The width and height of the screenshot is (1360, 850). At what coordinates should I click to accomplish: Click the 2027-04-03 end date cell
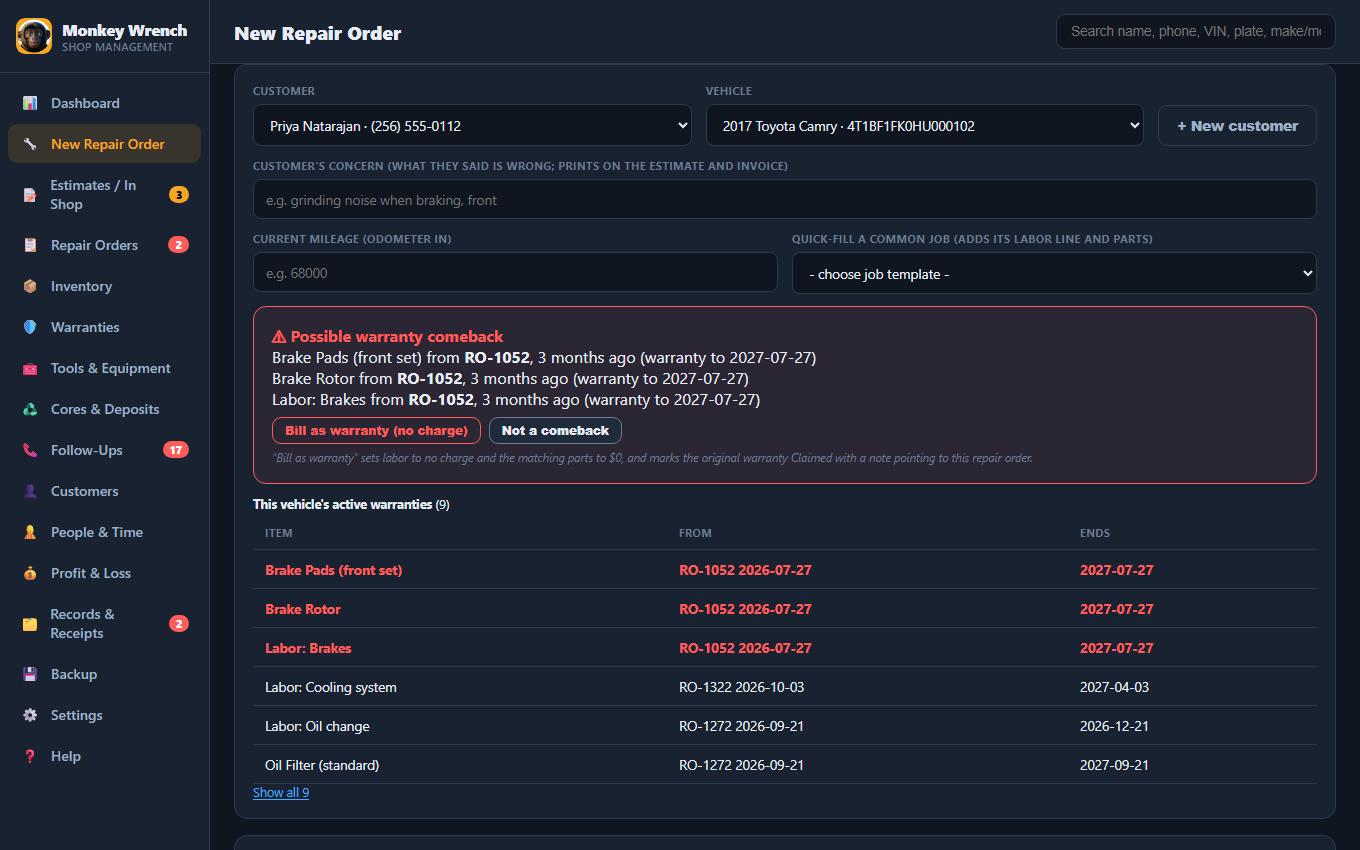[1114, 687]
